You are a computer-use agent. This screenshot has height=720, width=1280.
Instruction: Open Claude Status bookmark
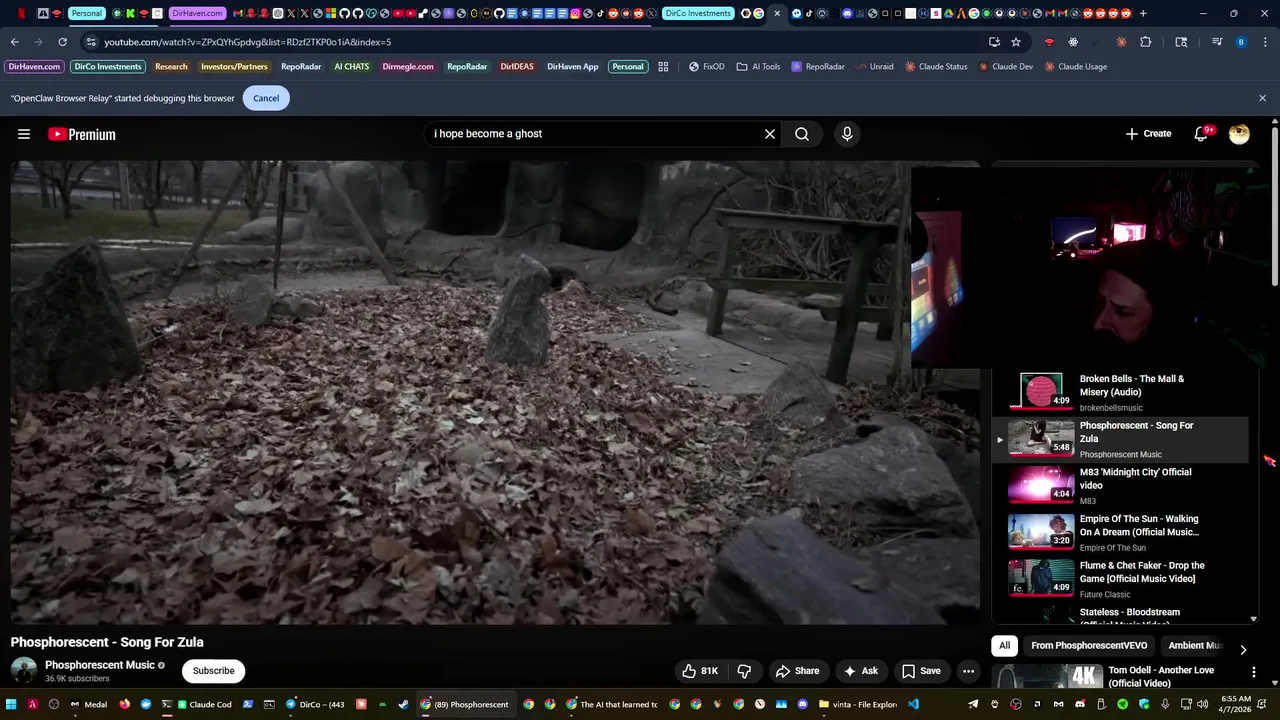936,67
